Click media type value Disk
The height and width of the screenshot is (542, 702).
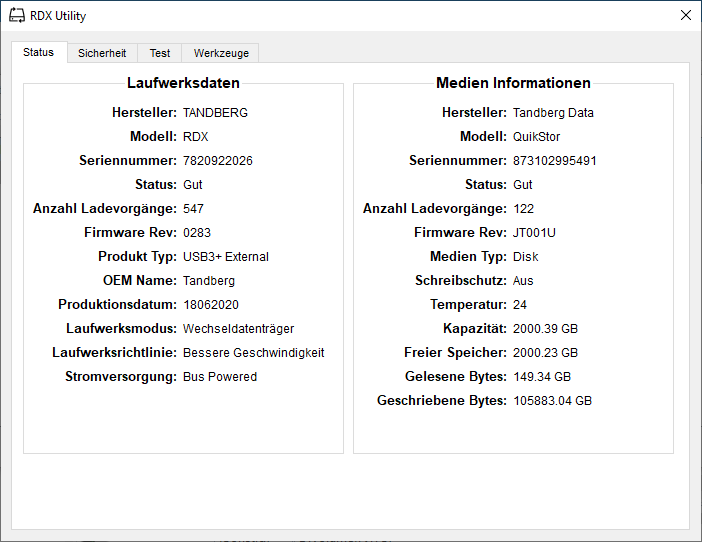pyautogui.click(x=526, y=257)
